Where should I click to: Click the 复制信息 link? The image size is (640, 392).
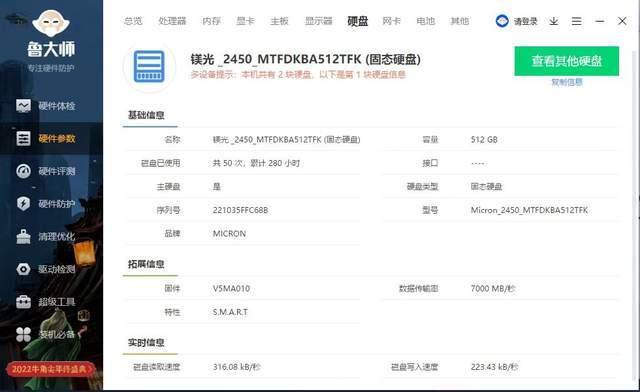[x=567, y=82]
